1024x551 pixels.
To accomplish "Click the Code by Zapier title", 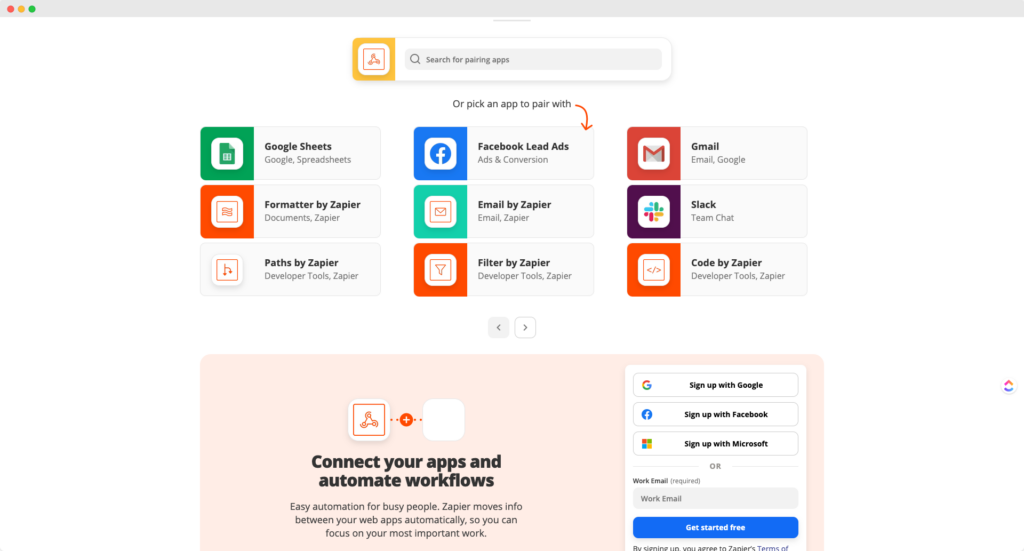I will (x=726, y=262).
